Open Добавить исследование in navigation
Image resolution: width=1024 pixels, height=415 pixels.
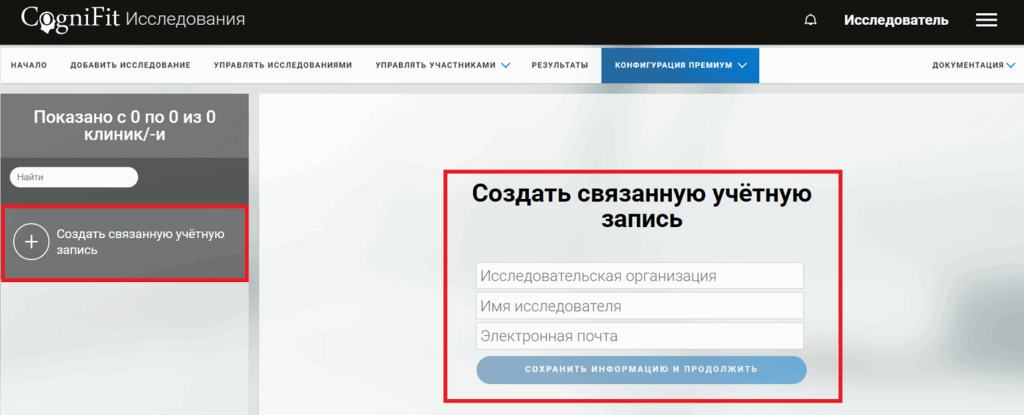(130, 65)
